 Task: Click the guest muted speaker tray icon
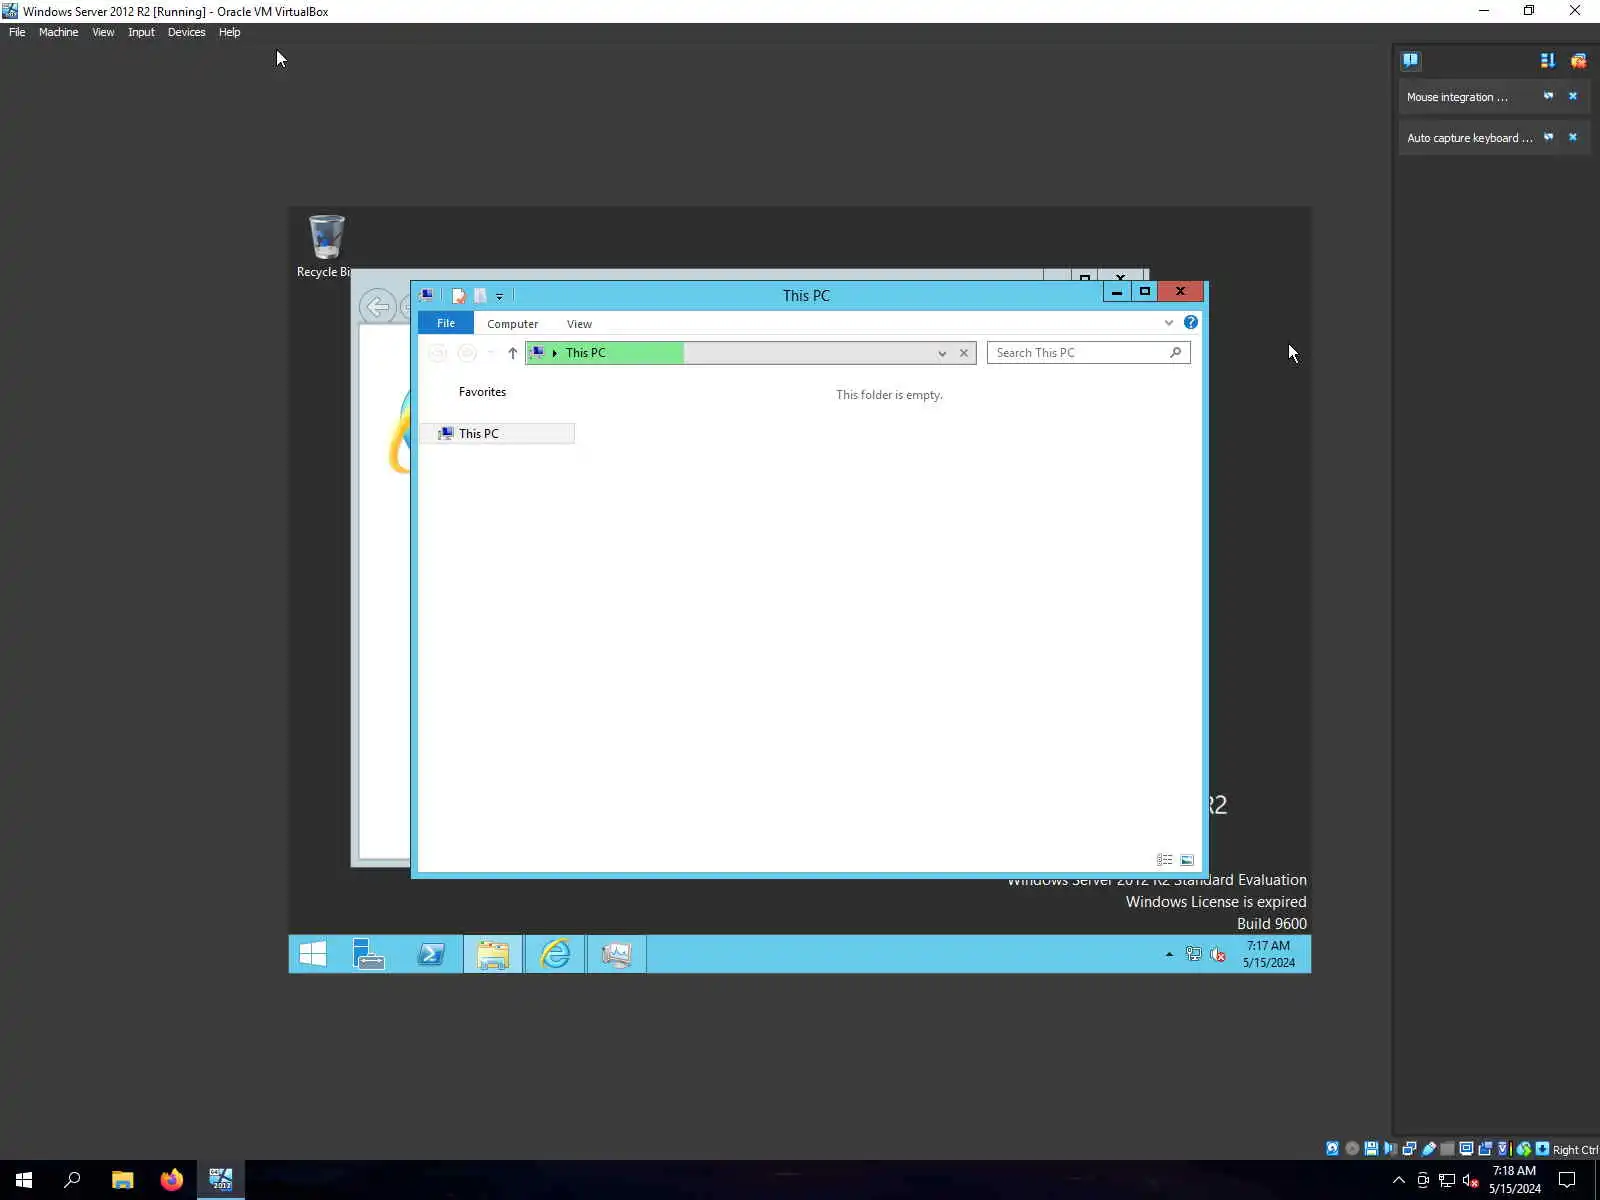pyautogui.click(x=1218, y=954)
